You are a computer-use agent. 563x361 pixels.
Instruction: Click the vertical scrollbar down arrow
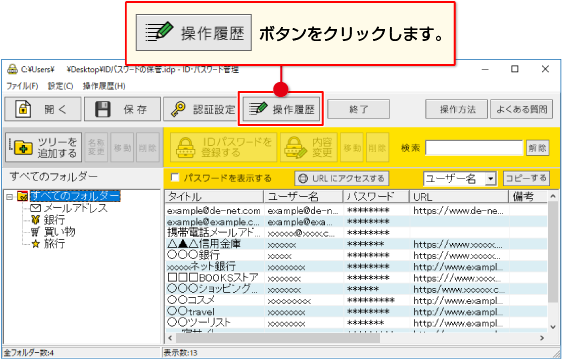(553, 327)
